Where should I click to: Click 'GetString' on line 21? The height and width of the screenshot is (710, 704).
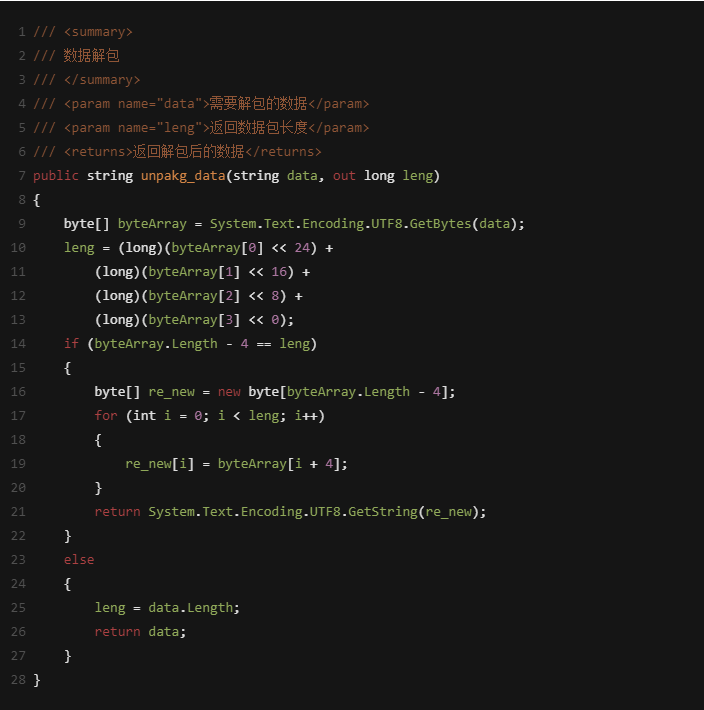[x=383, y=512]
